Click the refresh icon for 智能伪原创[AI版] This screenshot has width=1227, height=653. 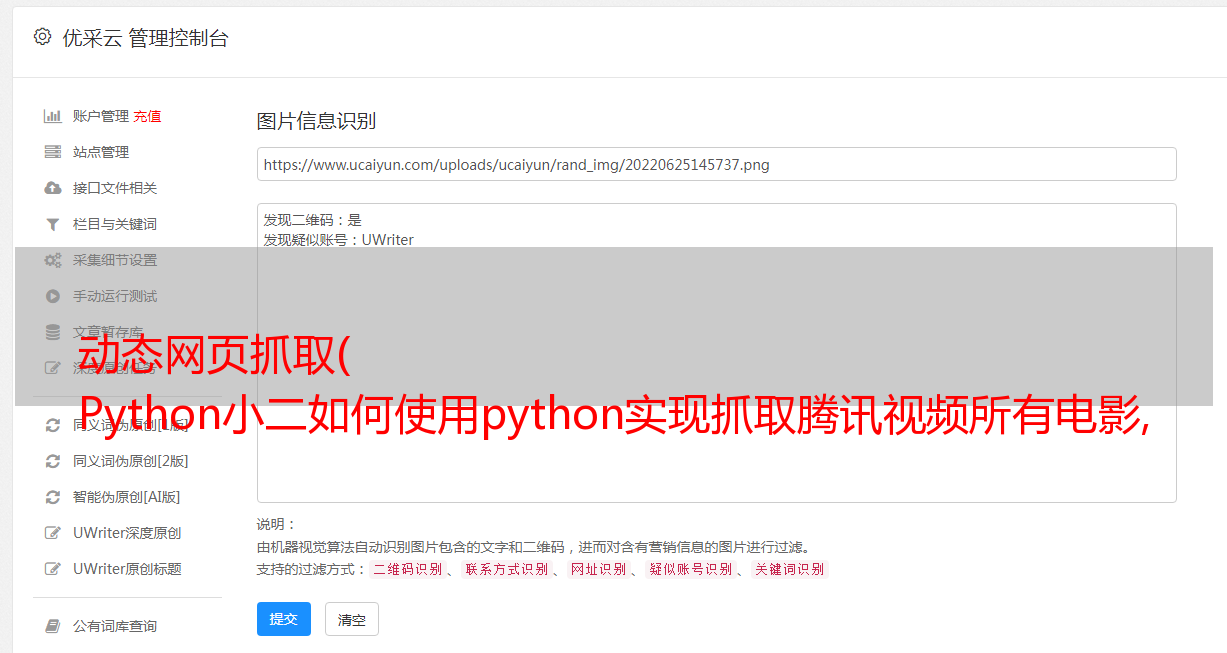(x=53, y=497)
